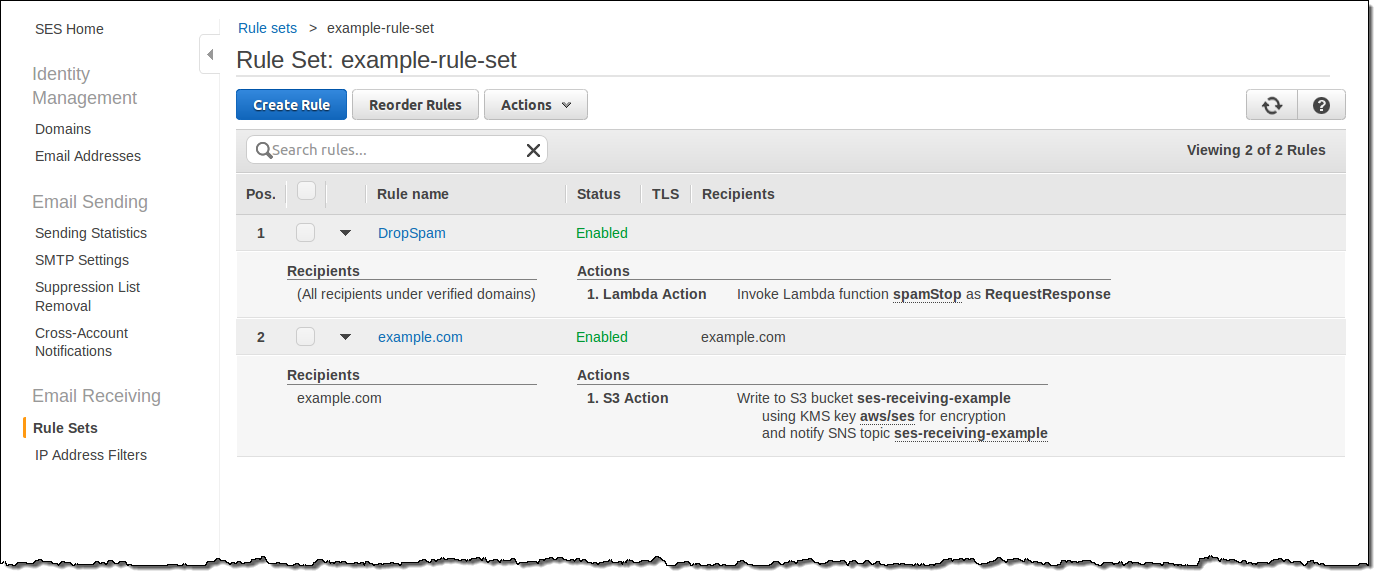Check the DropSpam rule checkbox
This screenshot has width=1379, height=576.
click(x=305, y=232)
